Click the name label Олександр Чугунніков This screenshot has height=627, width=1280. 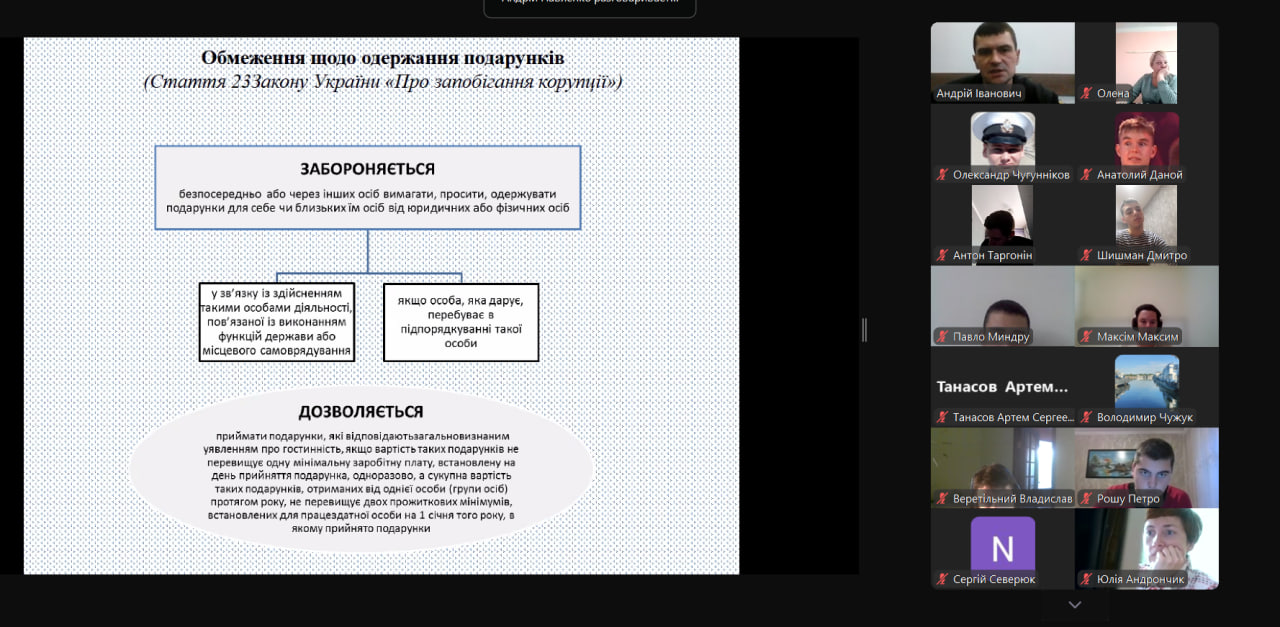click(x=1011, y=175)
